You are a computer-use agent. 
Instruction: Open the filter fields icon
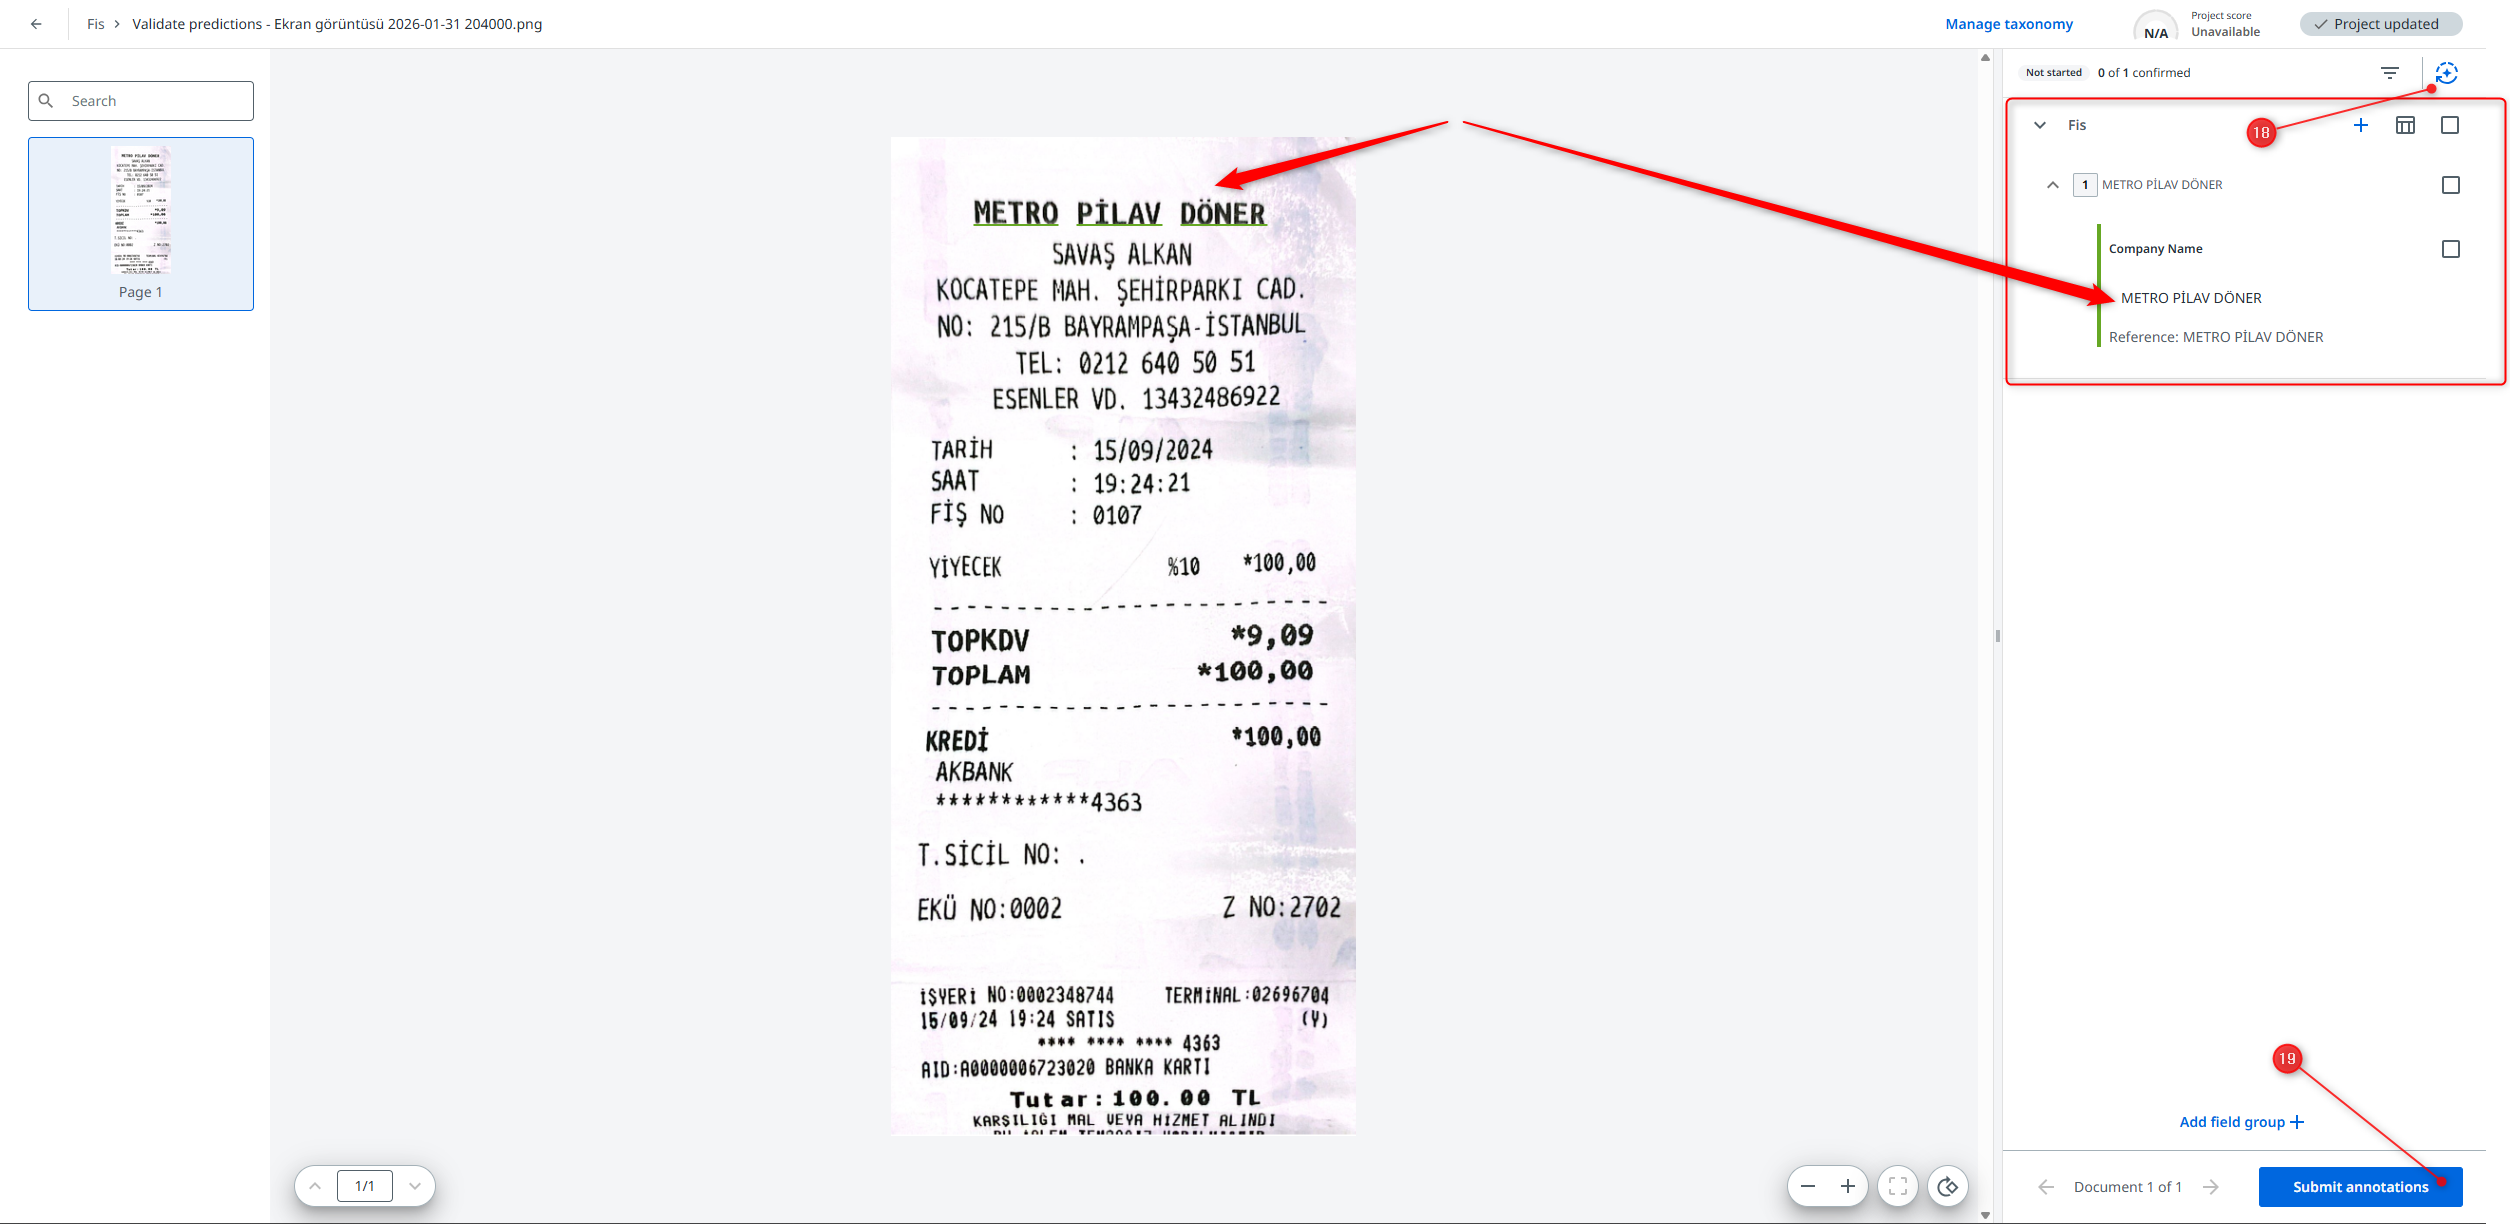(x=2390, y=73)
